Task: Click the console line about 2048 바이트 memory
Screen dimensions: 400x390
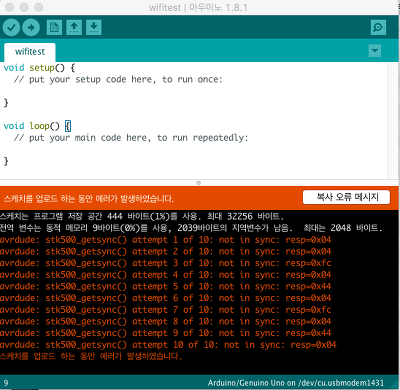Action: (x=191, y=228)
